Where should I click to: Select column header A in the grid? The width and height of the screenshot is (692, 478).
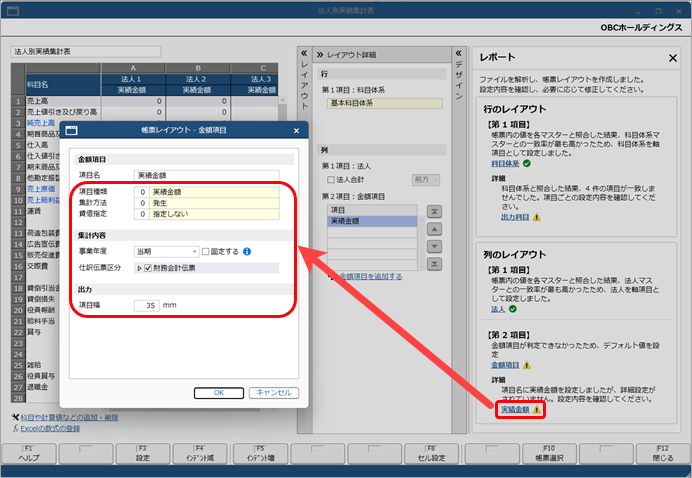(133, 68)
